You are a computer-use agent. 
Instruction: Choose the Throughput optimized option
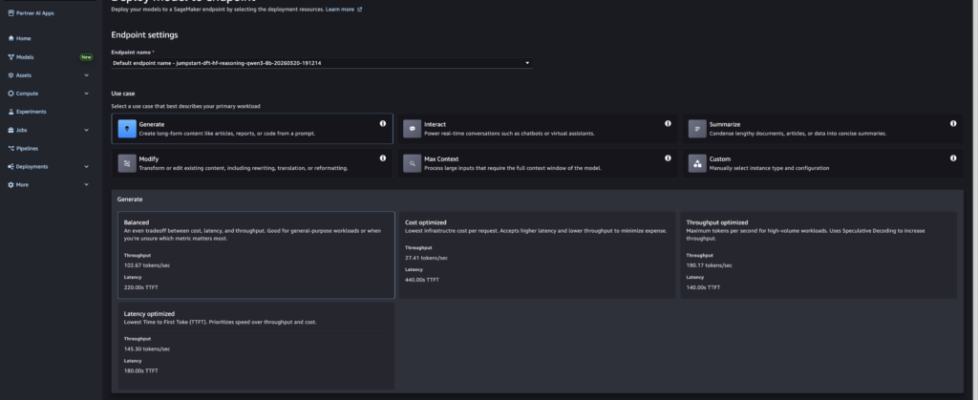coord(820,254)
